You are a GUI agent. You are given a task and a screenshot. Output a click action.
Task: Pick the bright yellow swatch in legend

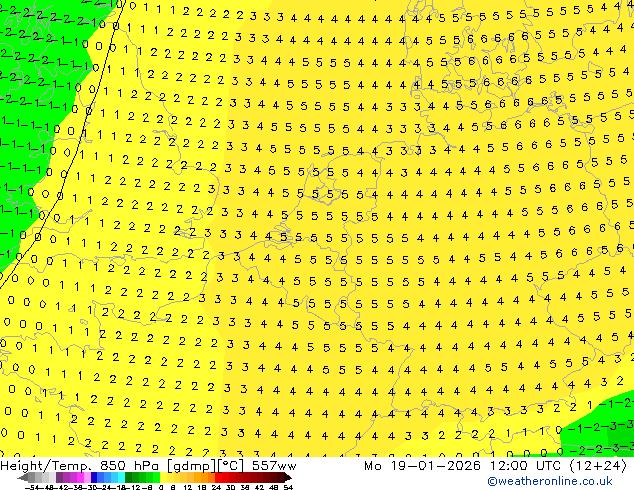[163, 478]
